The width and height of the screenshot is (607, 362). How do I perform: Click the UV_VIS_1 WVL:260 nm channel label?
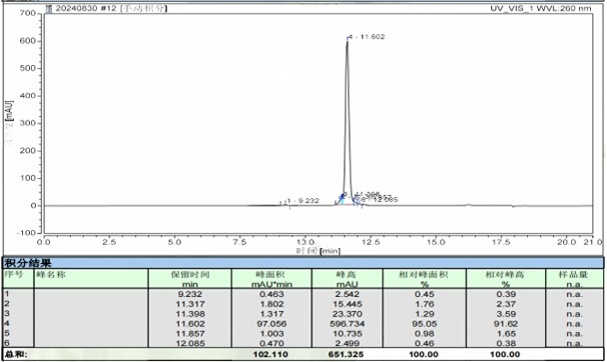(x=541, y=8)
